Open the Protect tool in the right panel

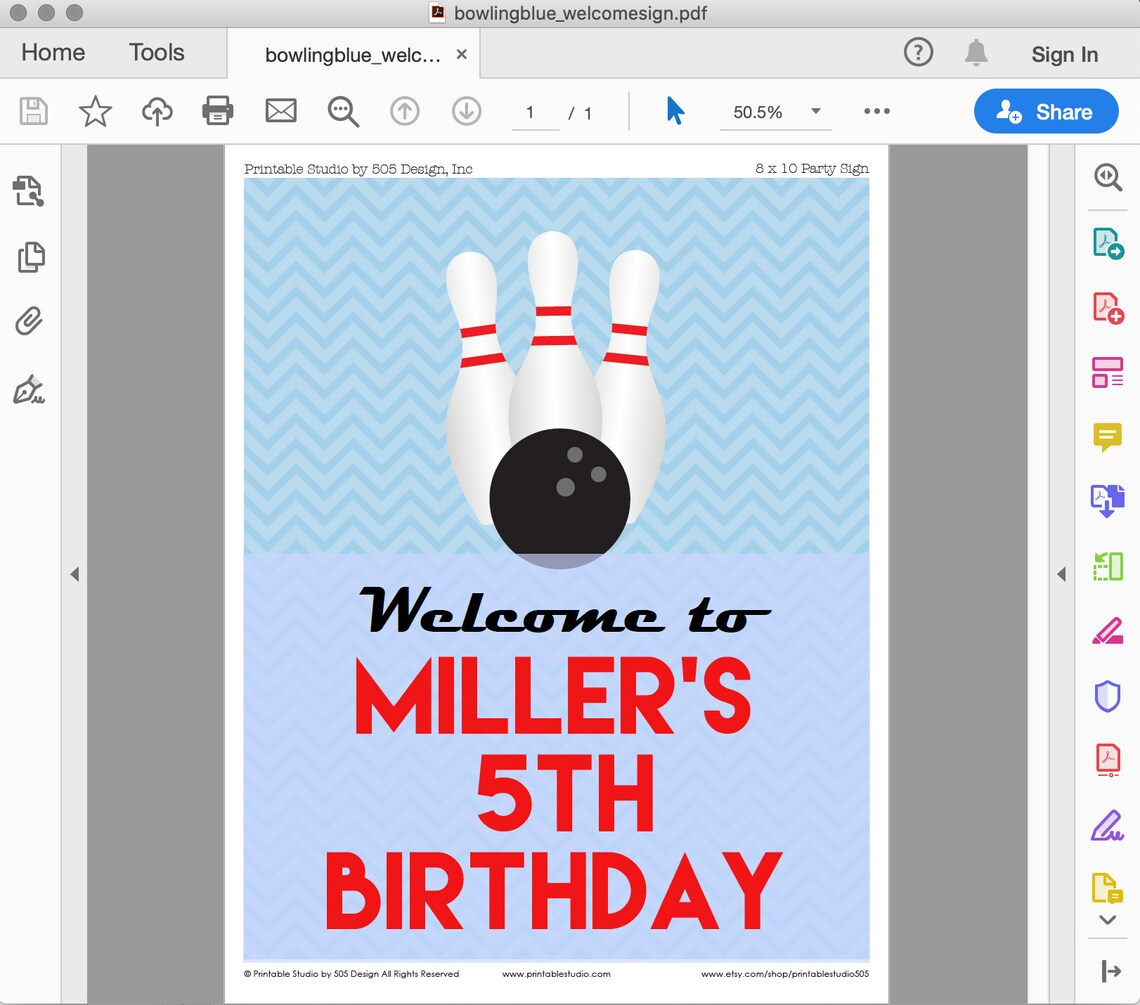pyautogui.click(x=1107, y=694)
